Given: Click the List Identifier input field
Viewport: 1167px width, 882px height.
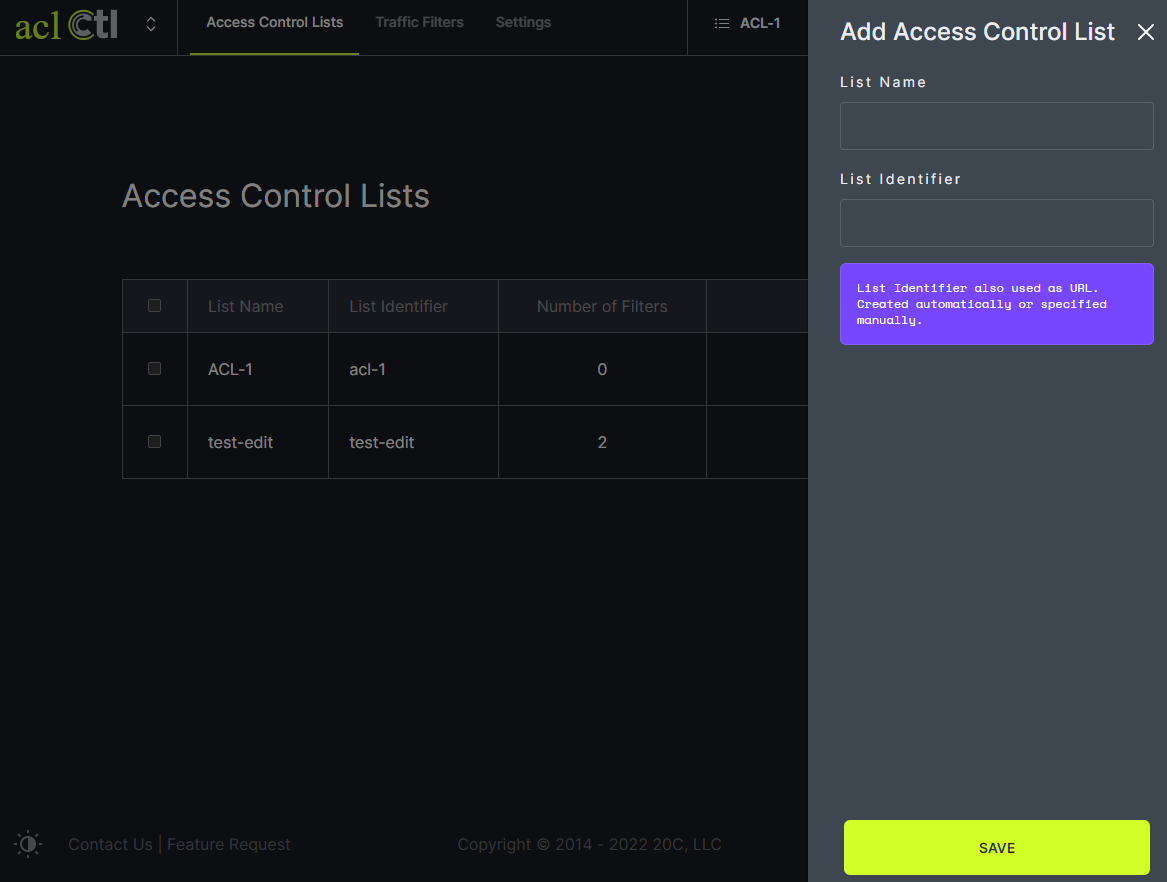Looking at the screenshot, I should (x=996, y=223).
